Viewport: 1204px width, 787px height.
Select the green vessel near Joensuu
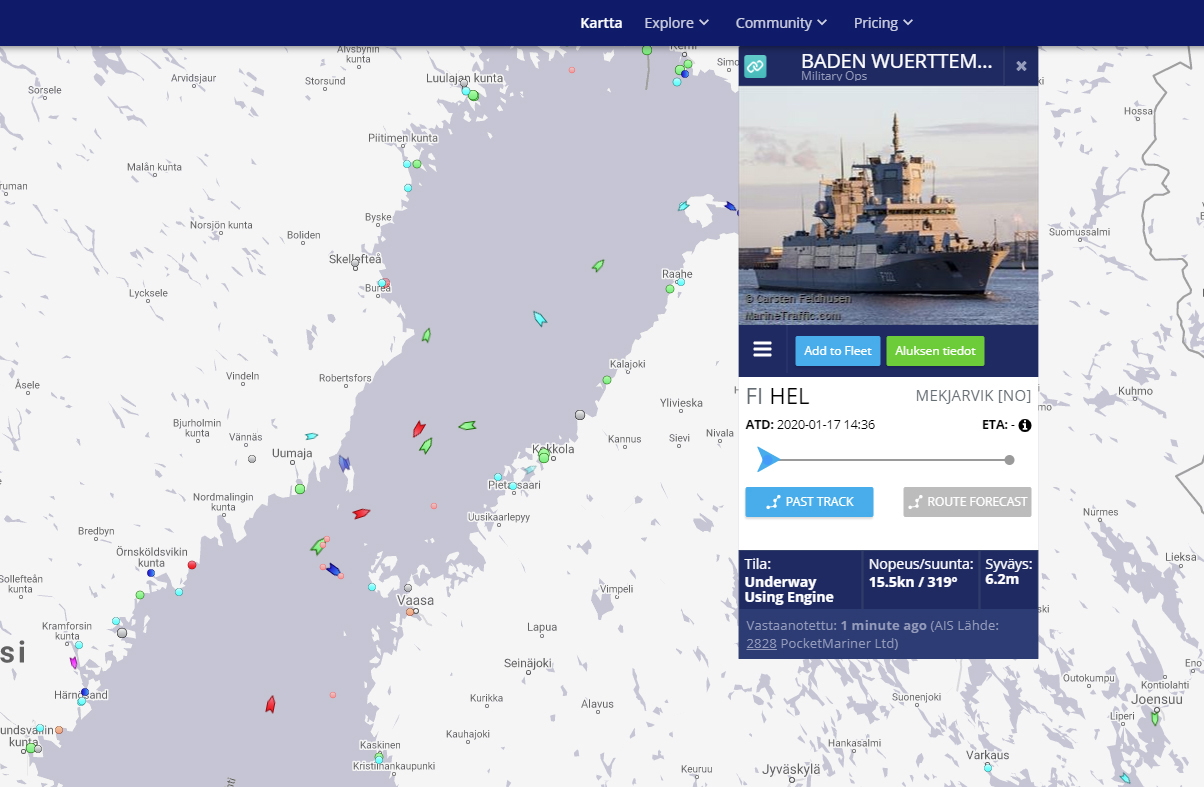pos(1155,718)
